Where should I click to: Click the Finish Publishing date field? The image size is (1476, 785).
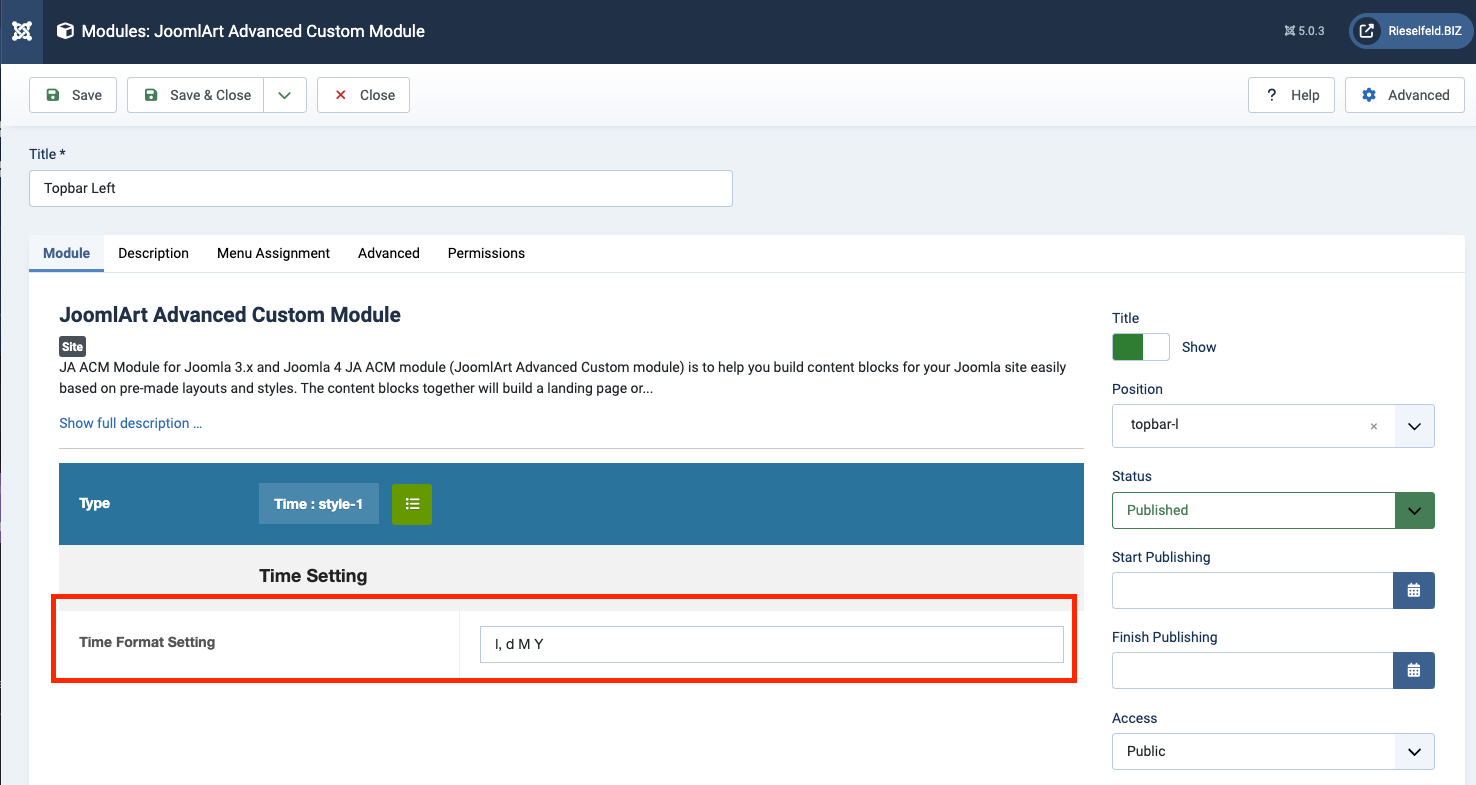click(x=1253, y=670)
